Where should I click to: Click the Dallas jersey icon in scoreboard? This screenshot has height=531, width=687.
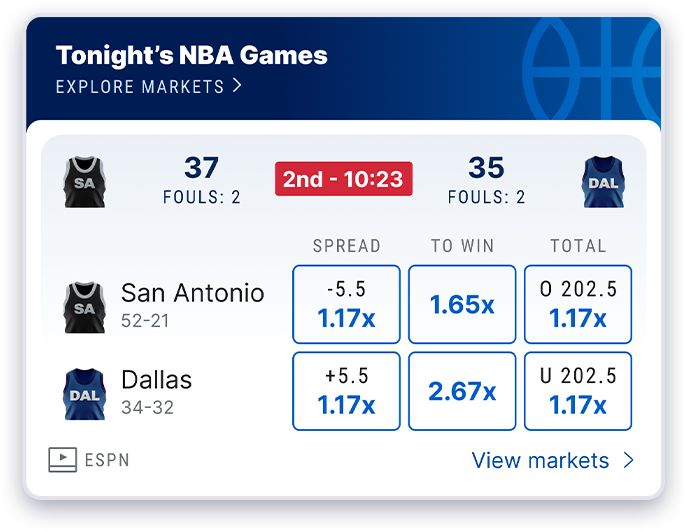pos(603,182)
